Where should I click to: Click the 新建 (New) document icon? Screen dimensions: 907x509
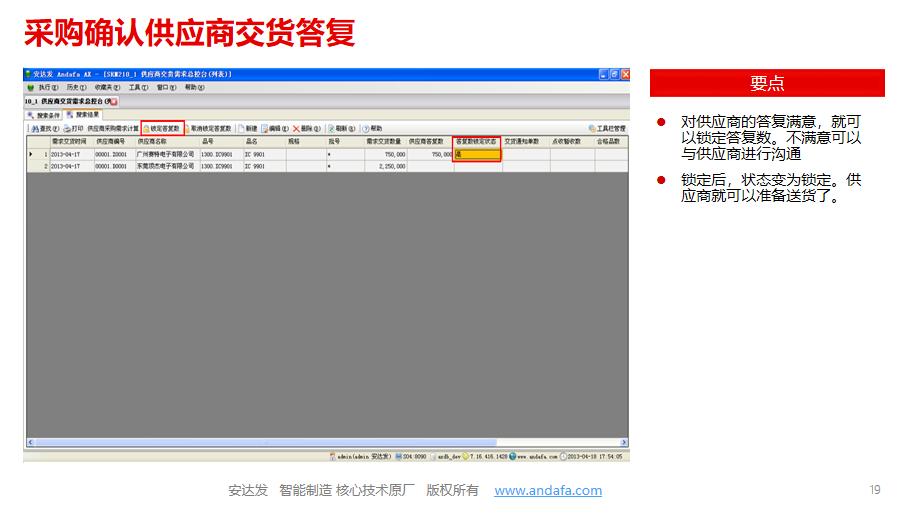(x=241, y=129)
